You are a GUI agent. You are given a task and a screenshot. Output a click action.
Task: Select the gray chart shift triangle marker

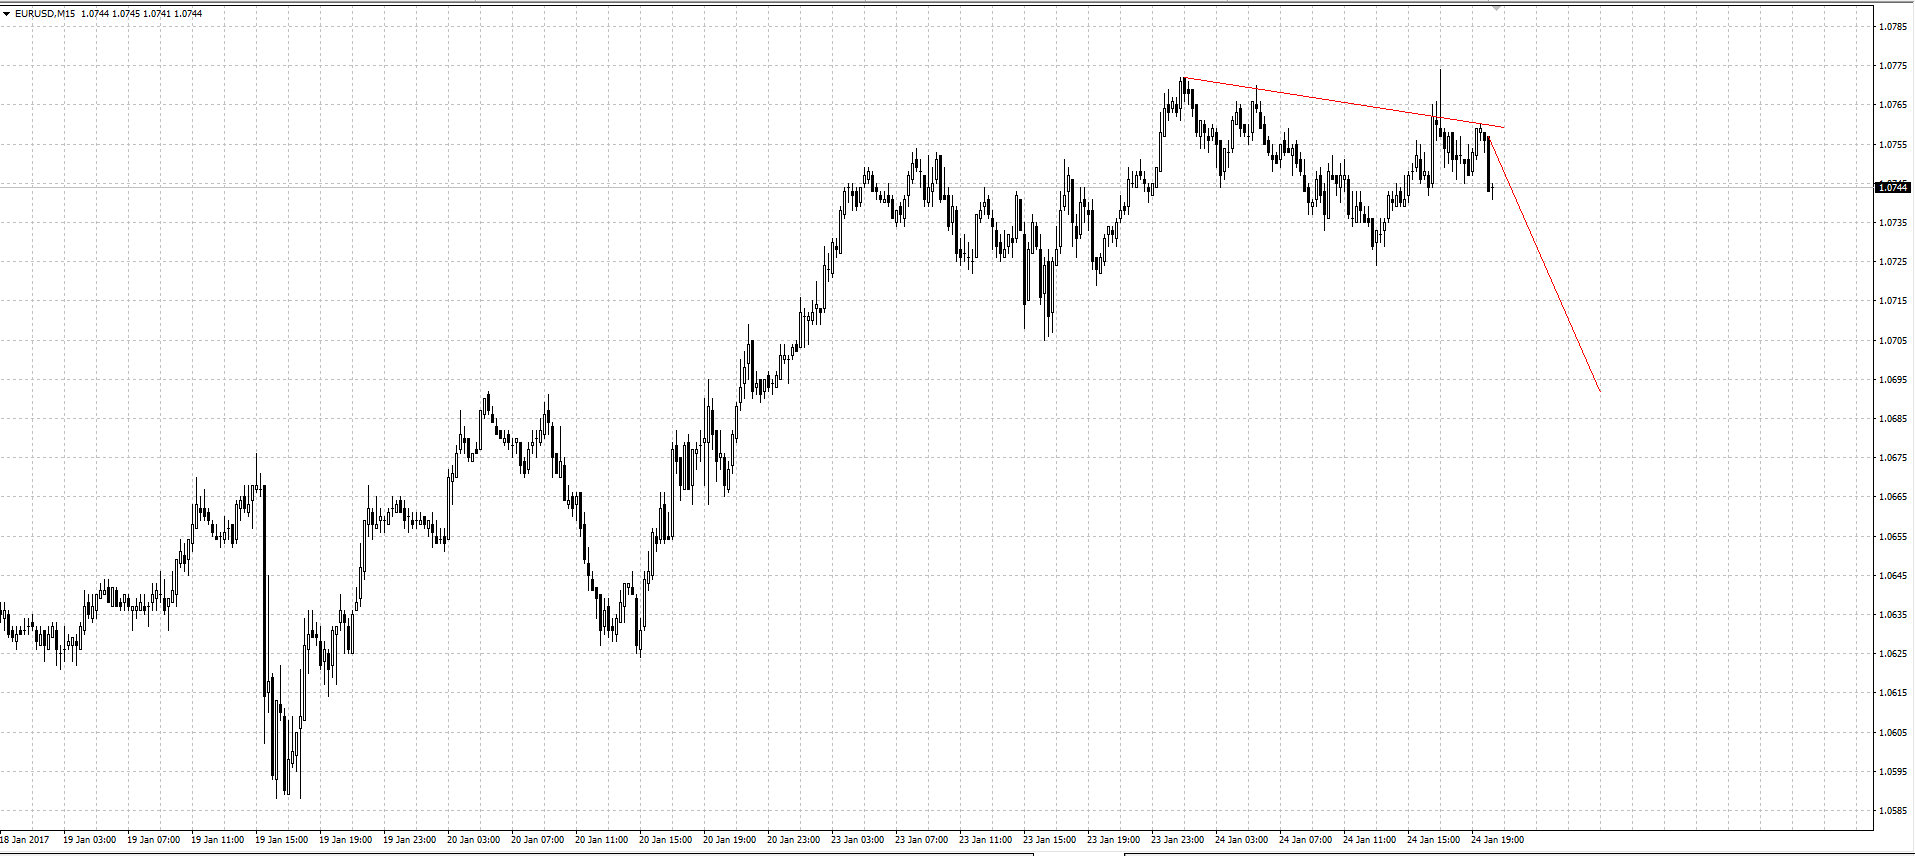1497,8
